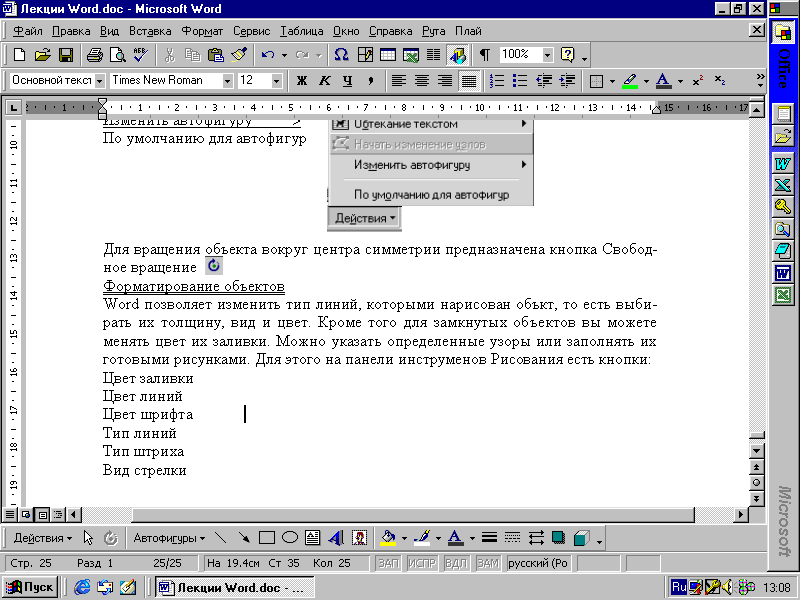This screenshot has width=800, height=600.
Task: Expand the highlight color dropdown arrow
Action: (x=646, y=81)
